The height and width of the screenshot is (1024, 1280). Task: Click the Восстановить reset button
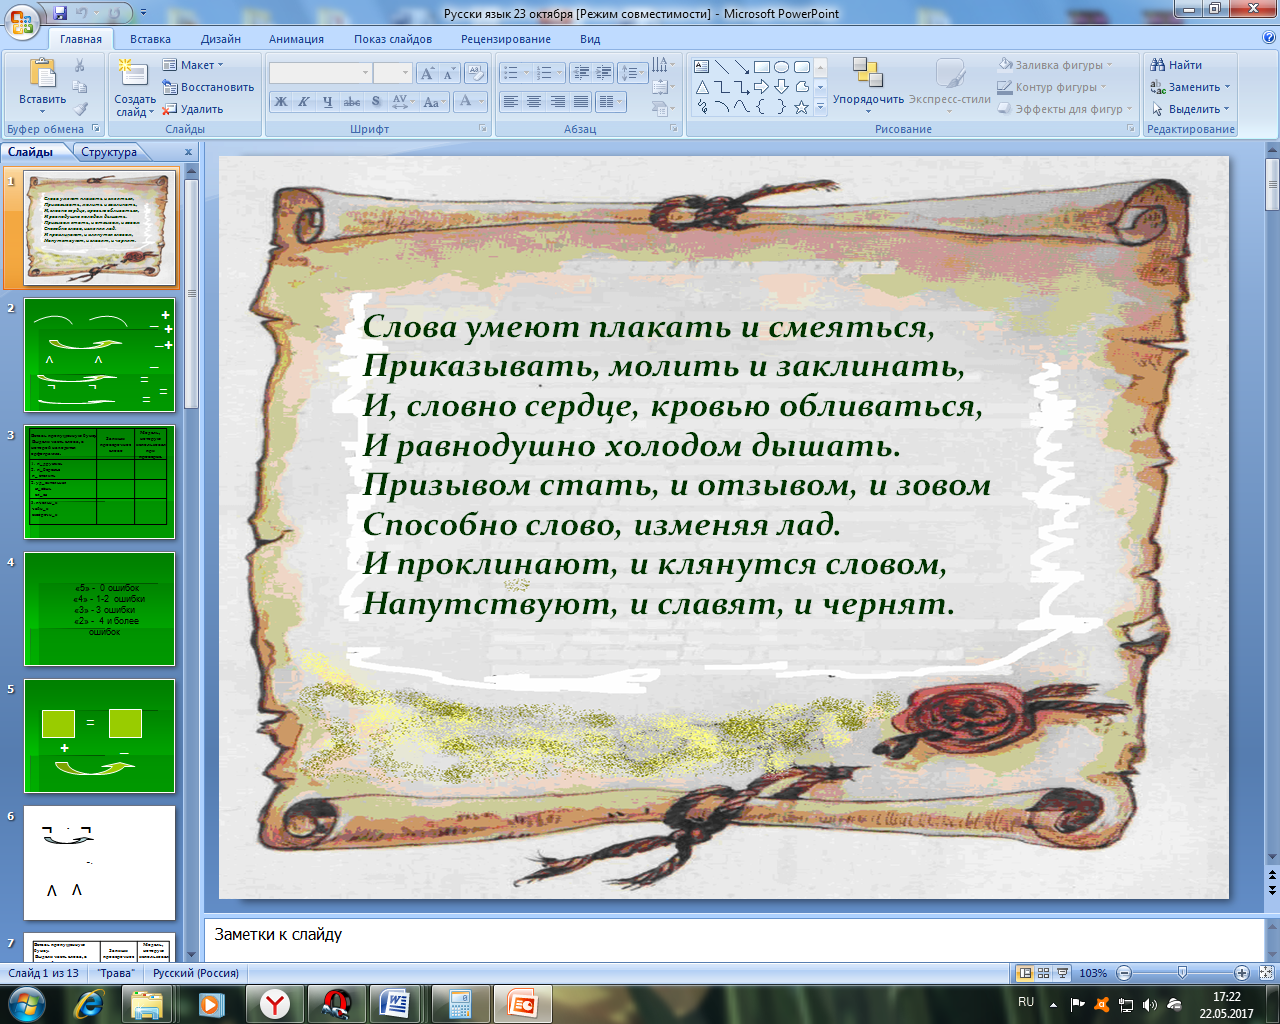pos(208,87)
